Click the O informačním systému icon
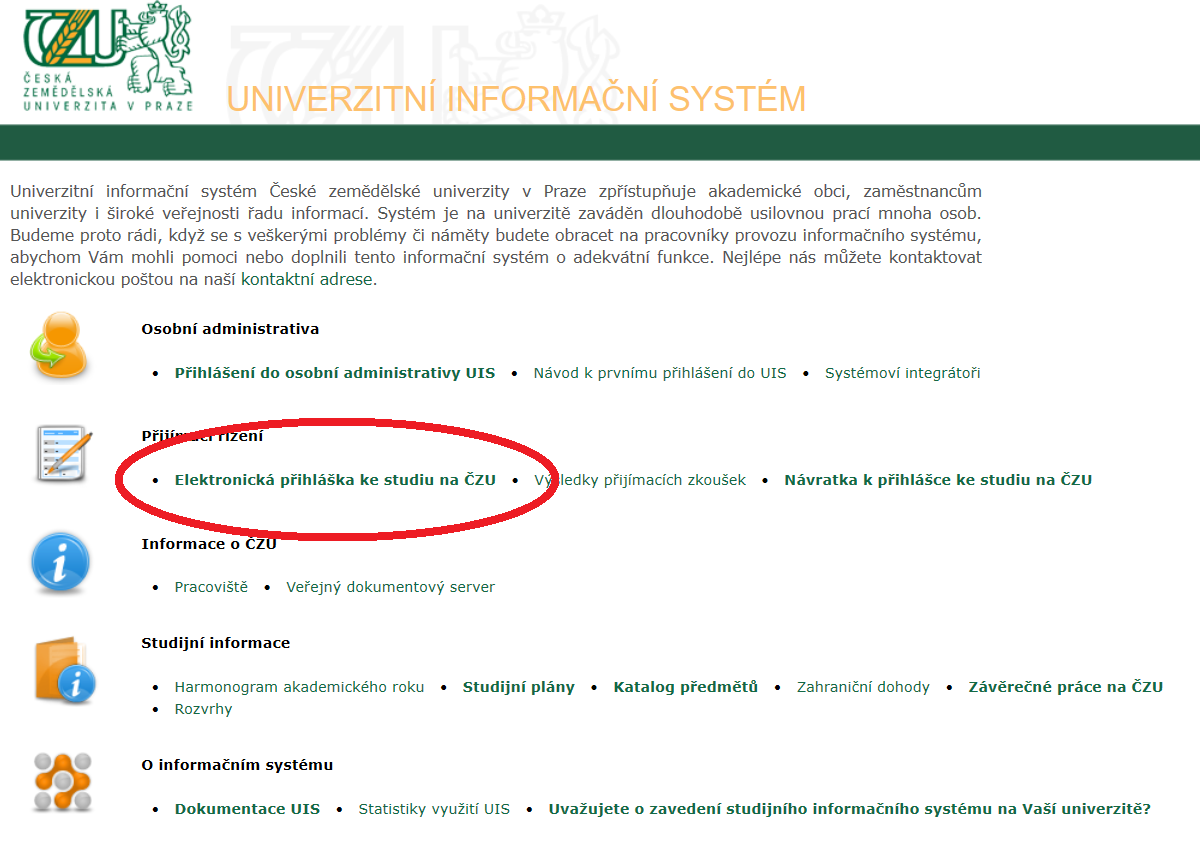Image resolution: width=1200 pixels, height=863 pixels. [x=62, y=781]
